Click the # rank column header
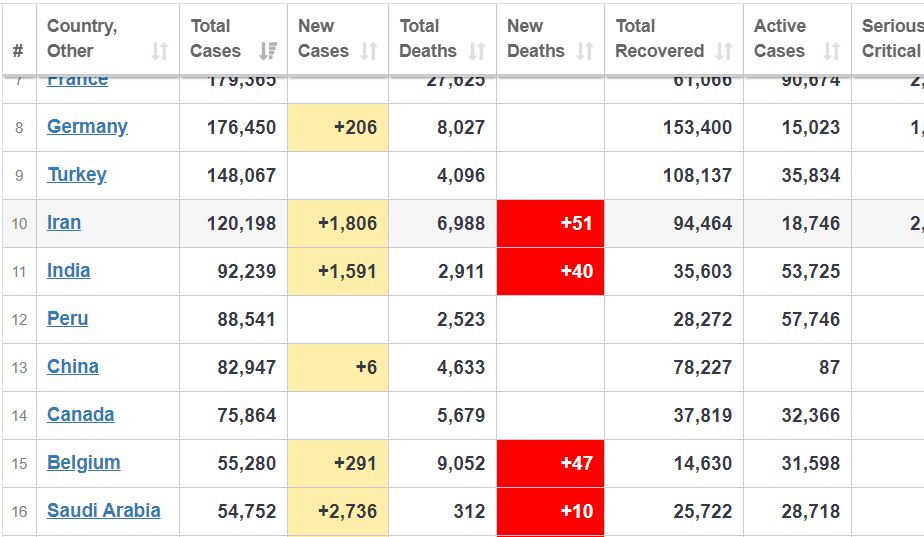Screen dimensions: 924x537 (18, 51)
